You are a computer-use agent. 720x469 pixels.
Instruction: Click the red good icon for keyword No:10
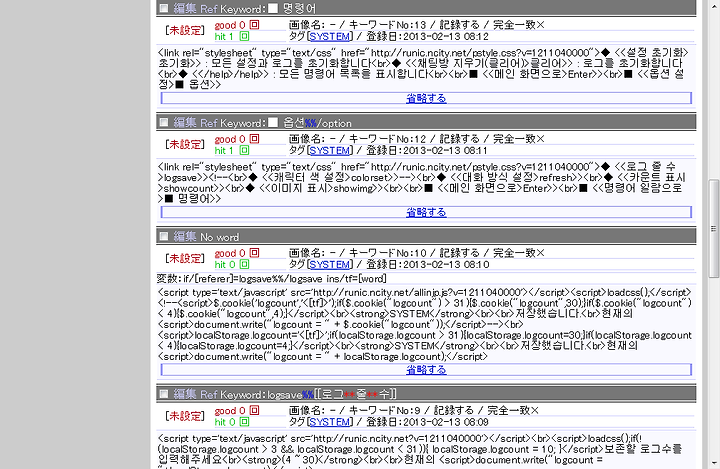pos(254,253)
